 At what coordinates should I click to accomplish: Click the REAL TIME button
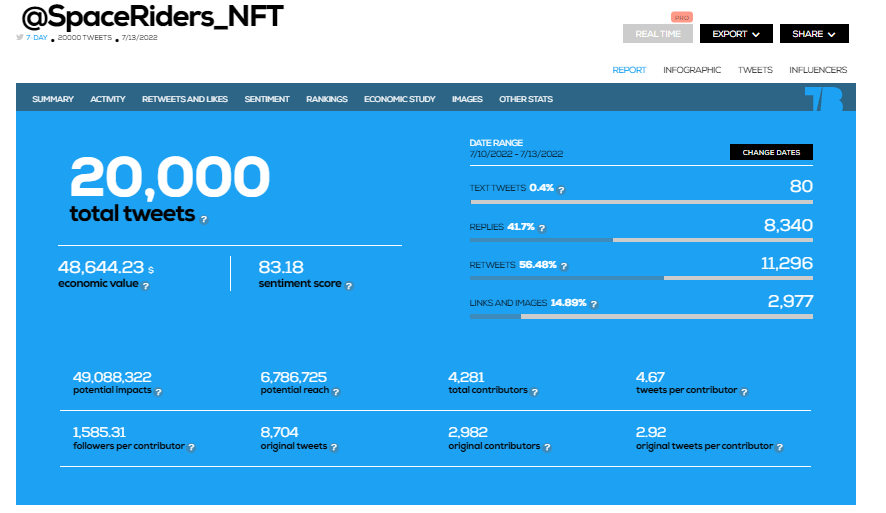pos(658,34)
